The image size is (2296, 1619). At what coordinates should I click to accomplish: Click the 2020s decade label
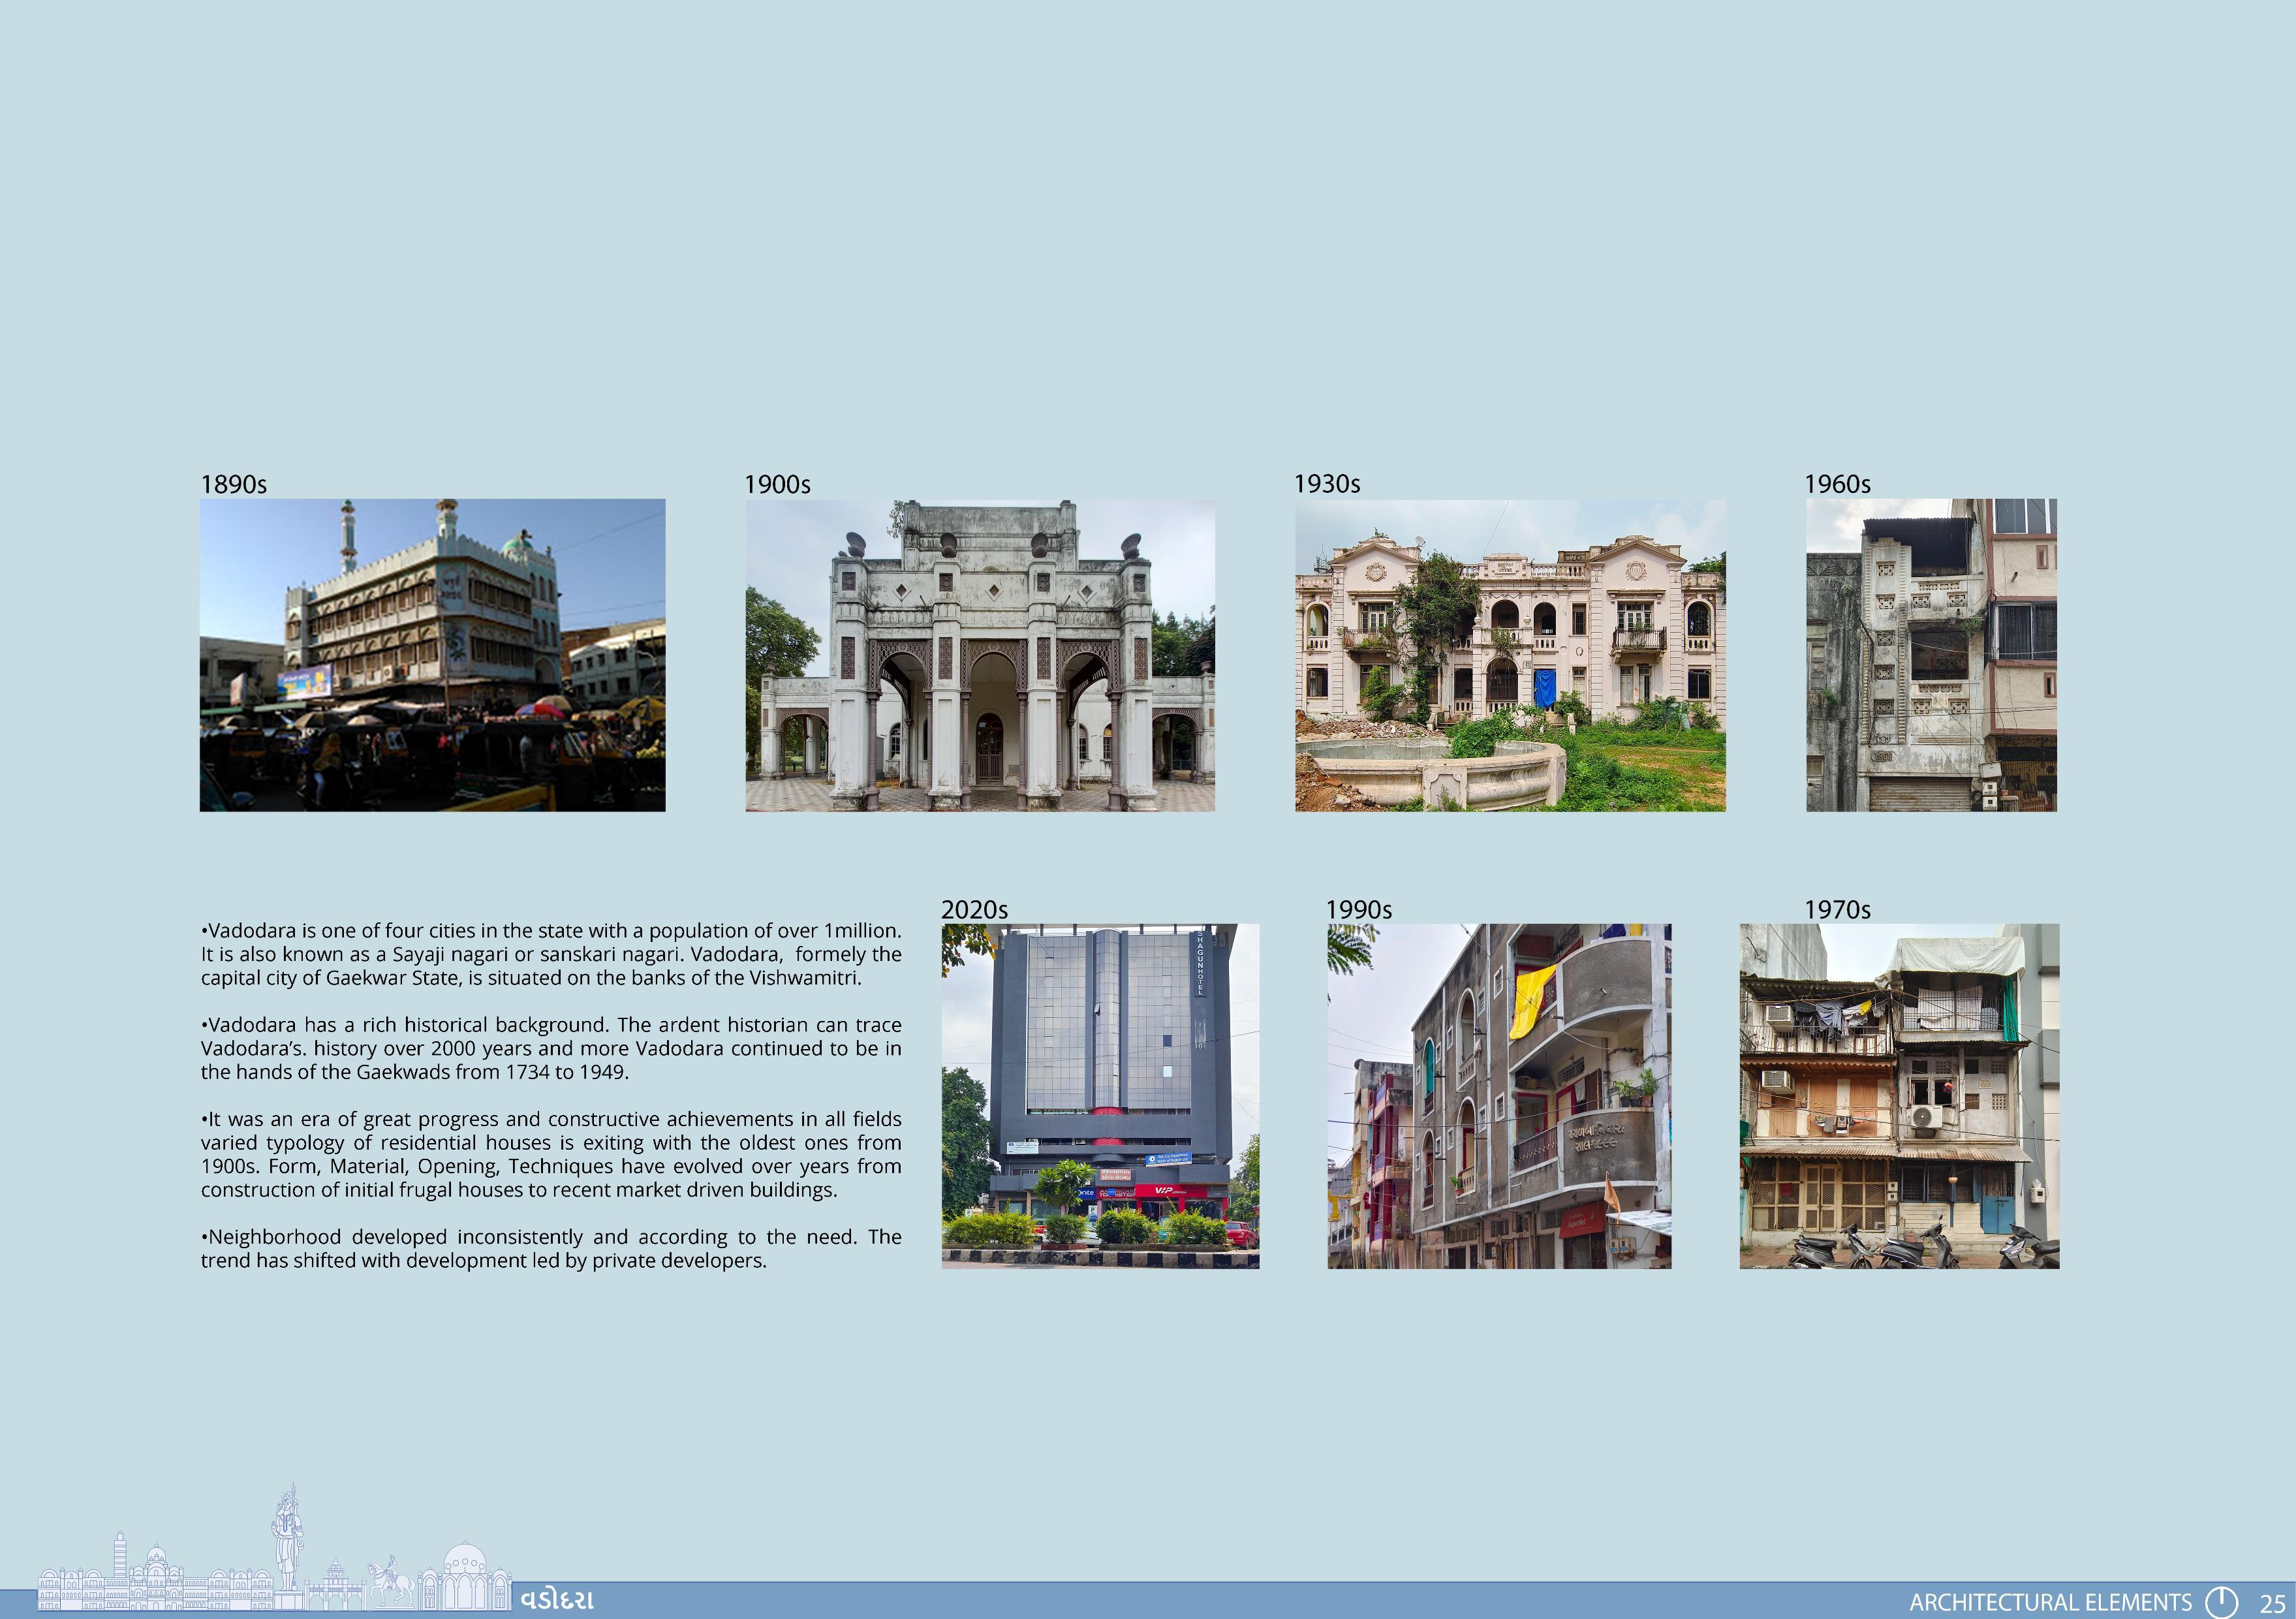pyautogui.click(x=974, y=910)
